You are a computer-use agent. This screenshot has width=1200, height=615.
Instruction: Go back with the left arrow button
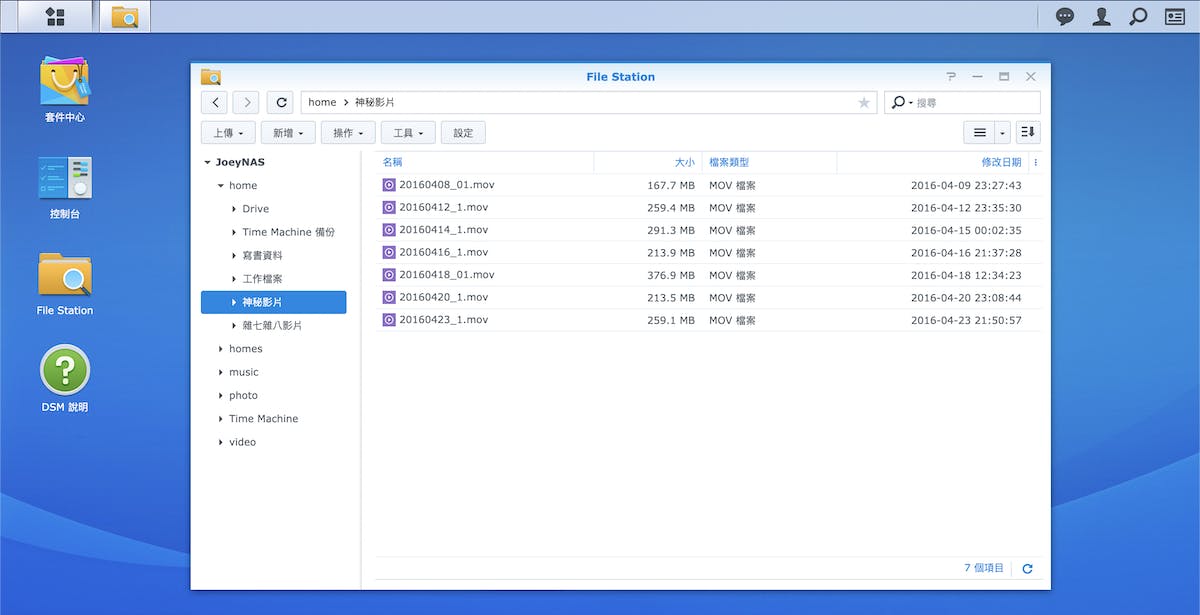point(214,102)
